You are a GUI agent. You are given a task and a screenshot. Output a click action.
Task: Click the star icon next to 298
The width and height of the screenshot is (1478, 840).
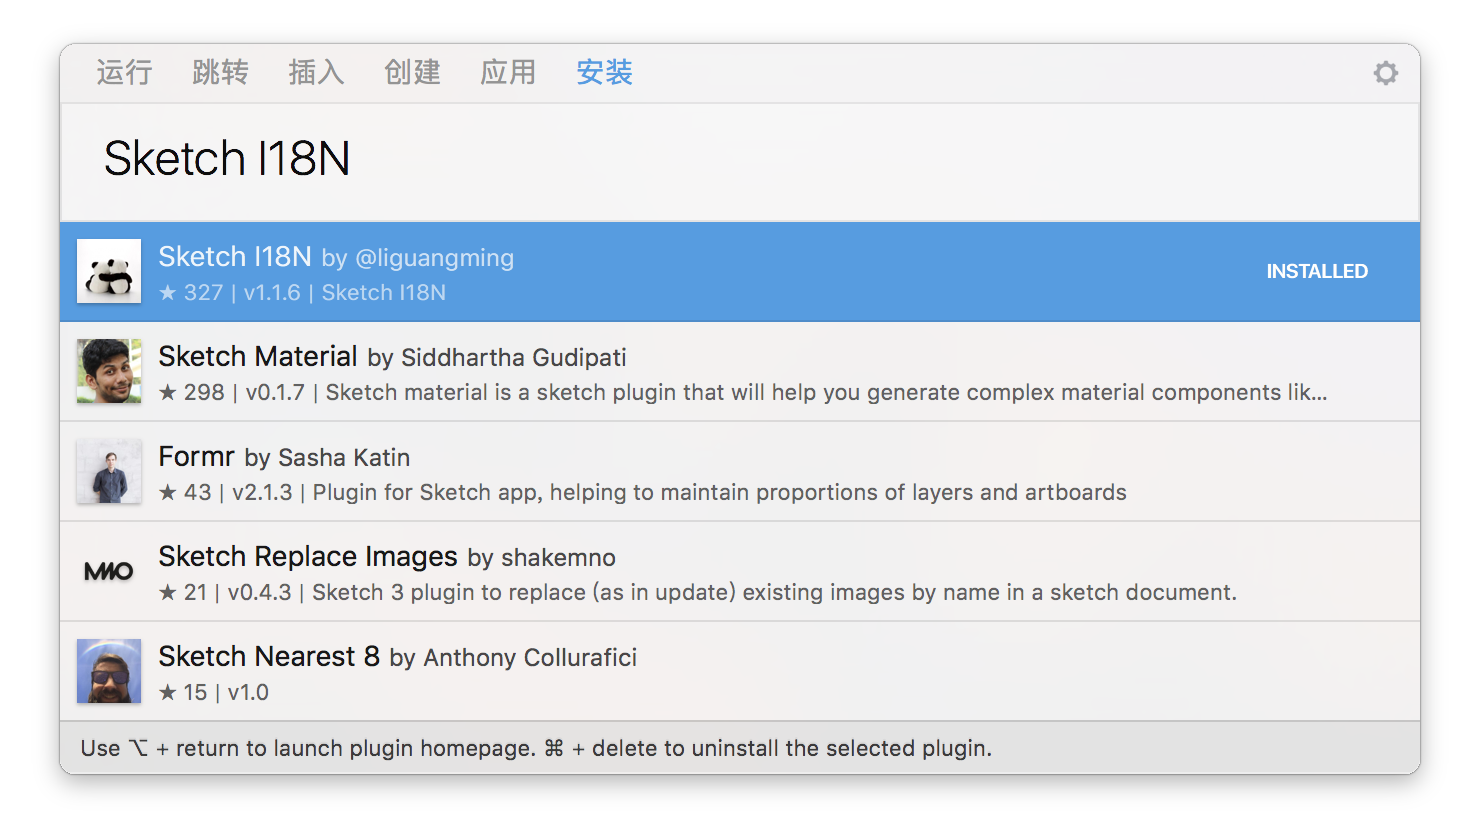168,392
